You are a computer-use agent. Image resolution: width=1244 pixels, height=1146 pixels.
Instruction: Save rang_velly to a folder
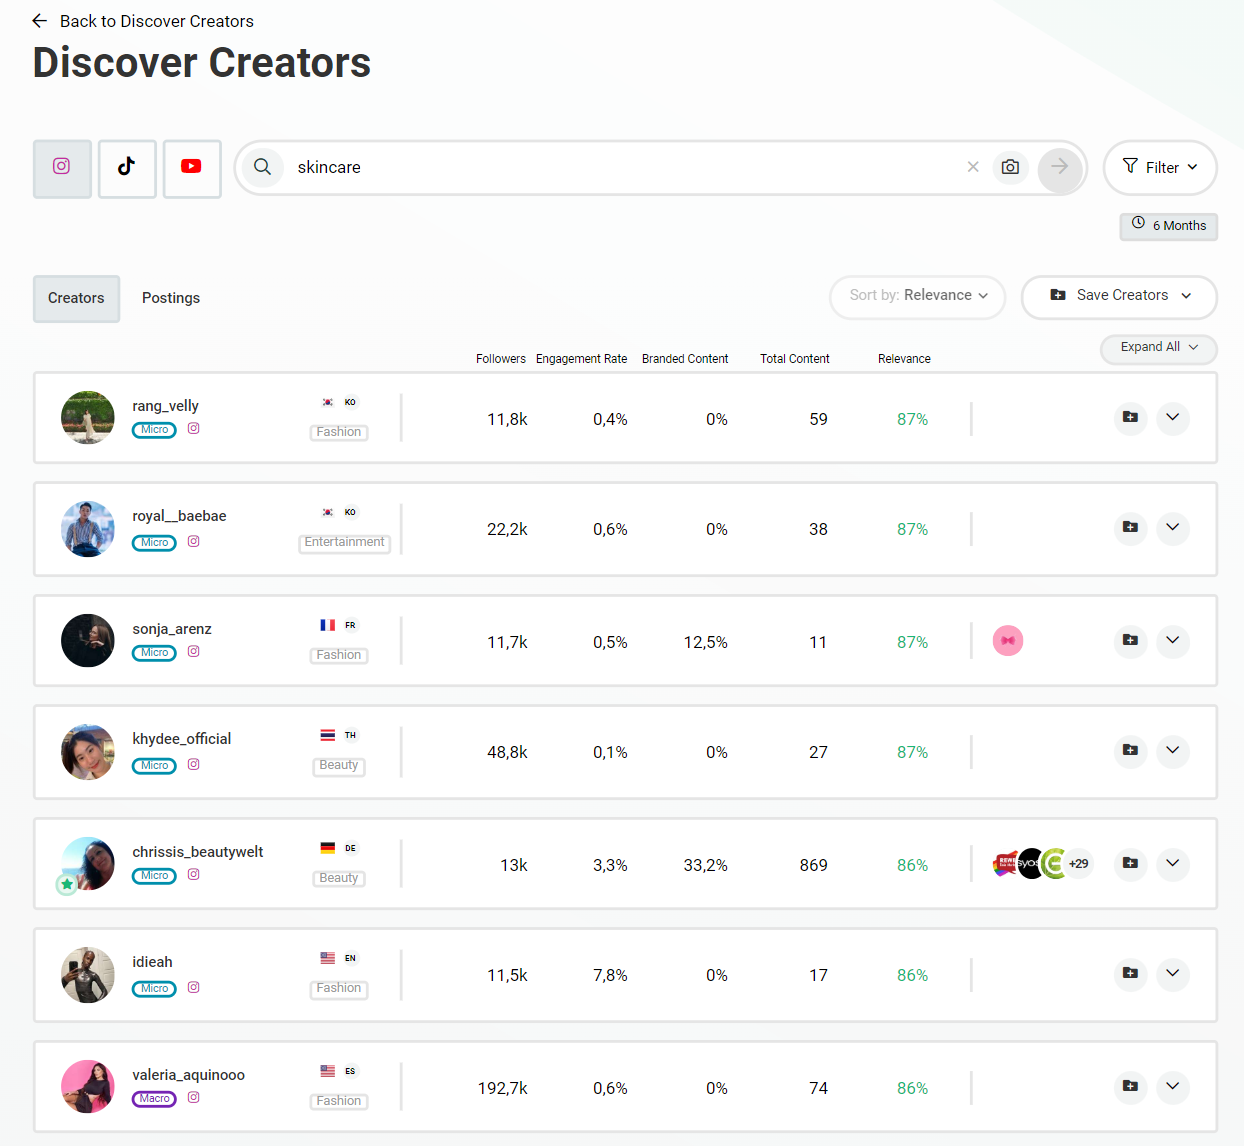point(1130,417)
